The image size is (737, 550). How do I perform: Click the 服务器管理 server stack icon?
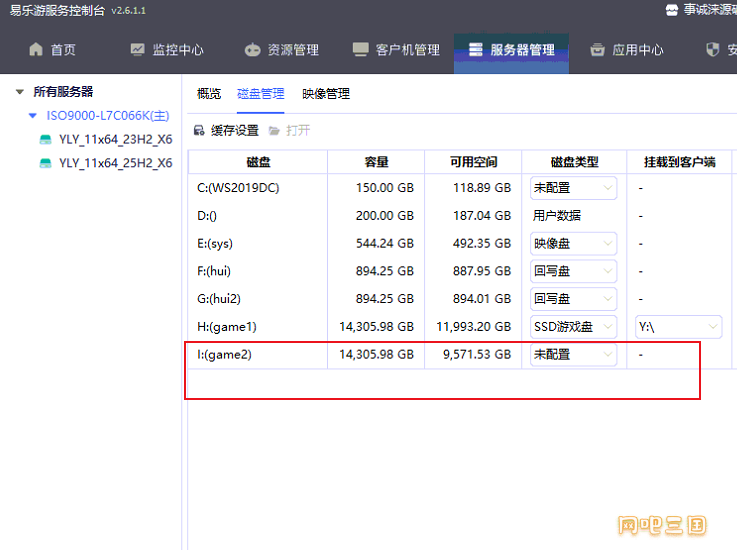[x=476, y=49]
